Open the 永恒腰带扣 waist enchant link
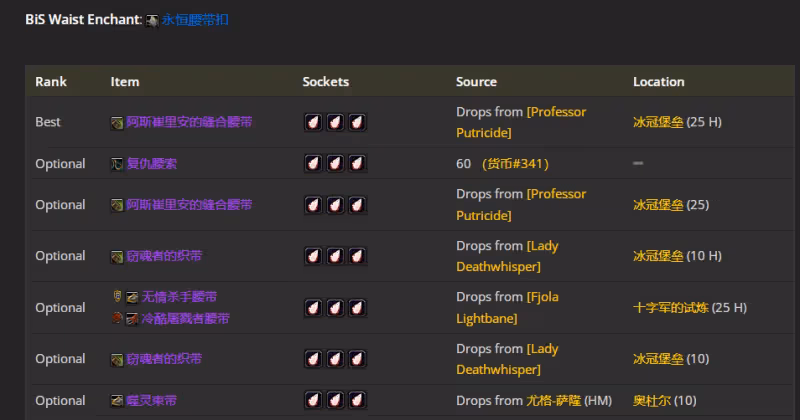The height and width of the screenshot is (420, 800). tap(194, 20)
